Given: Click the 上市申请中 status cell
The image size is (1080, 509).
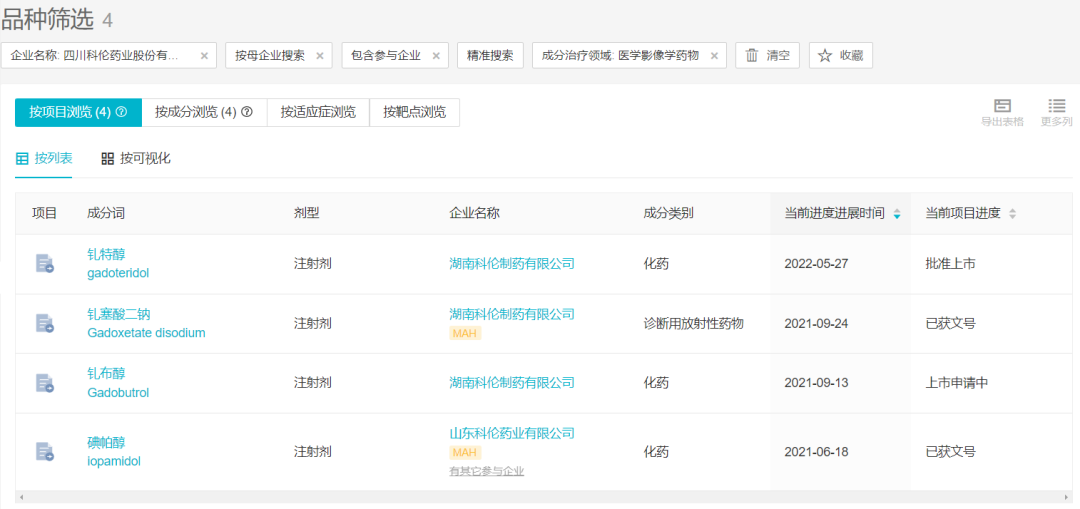Looking at the screenshot, I should (957, 383).
